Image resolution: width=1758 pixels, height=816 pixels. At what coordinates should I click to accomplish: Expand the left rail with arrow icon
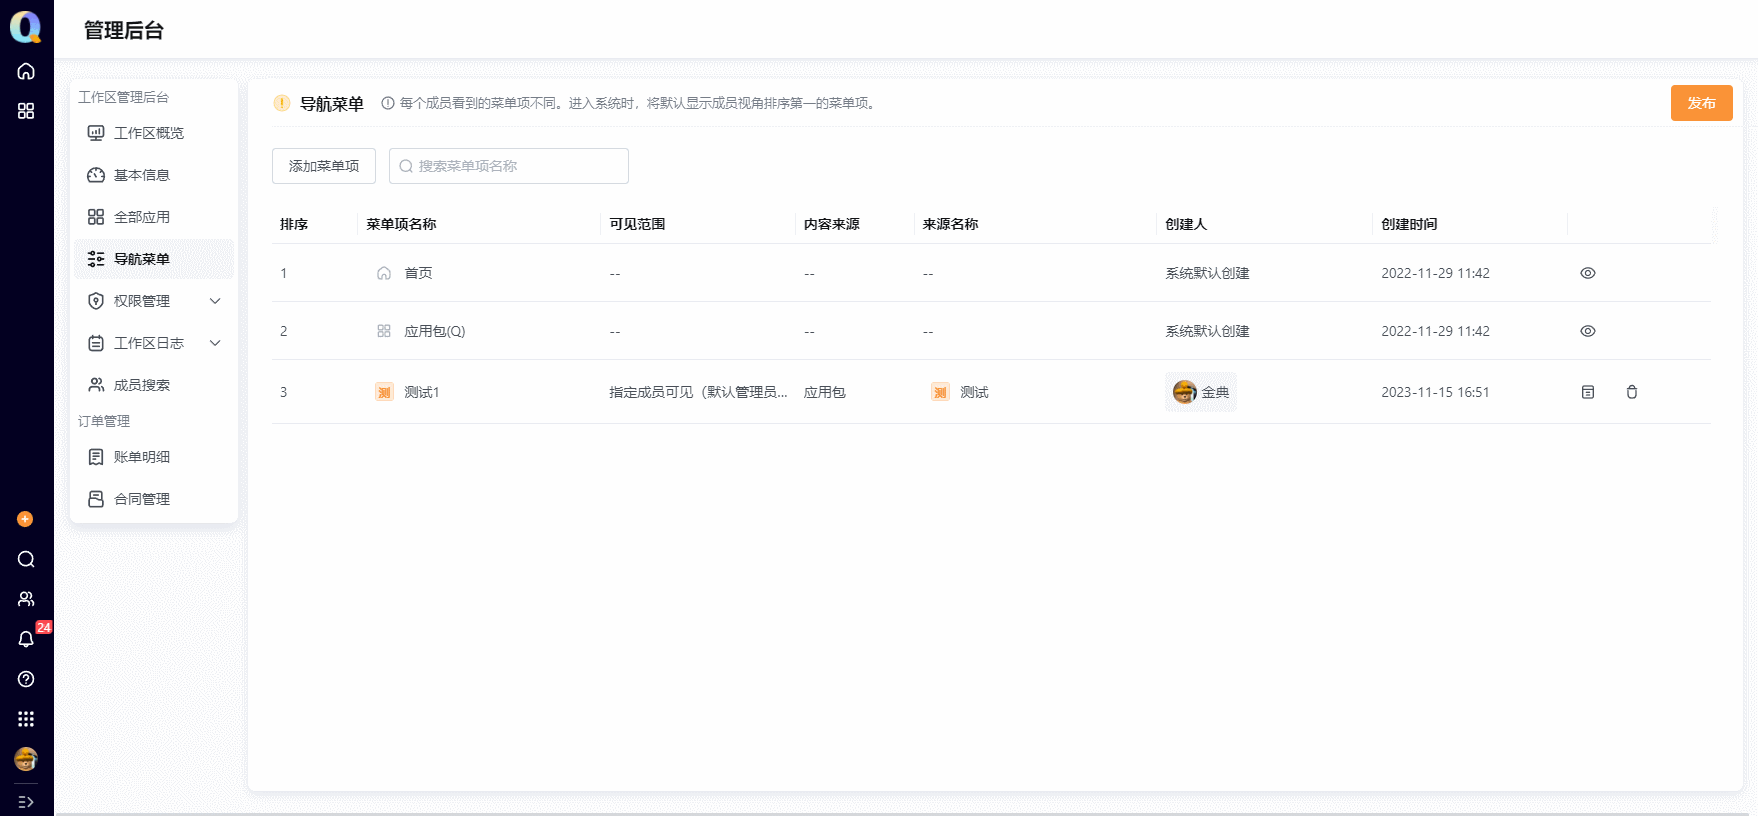pos(26,802)
